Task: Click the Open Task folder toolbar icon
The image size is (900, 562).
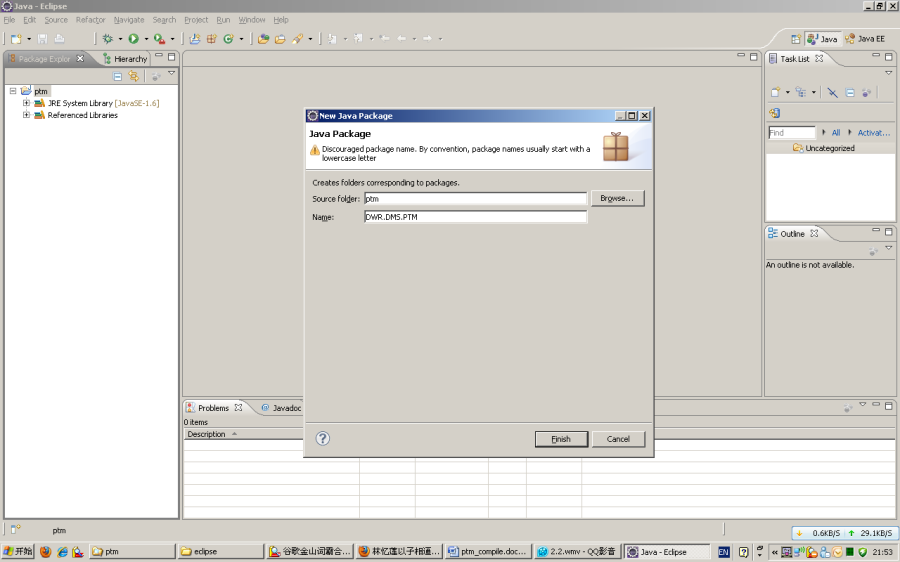Action: point(280,39)
